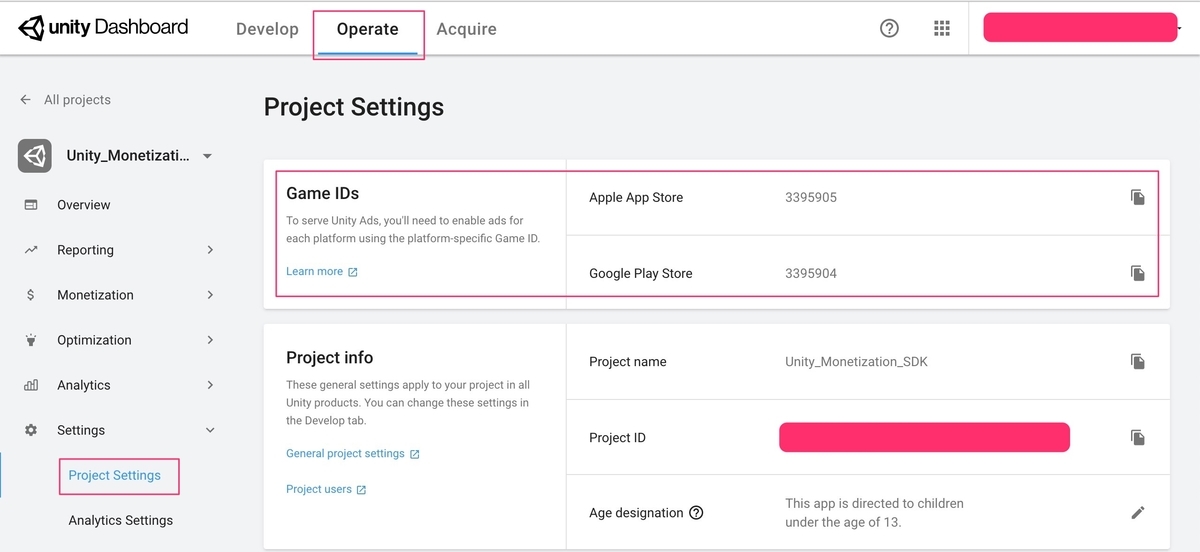This screenshot has height=552, width=1200.
Task: Open the Unity_Monetization project dropdown
Action: pyautogui.click(x=207, y=156)
